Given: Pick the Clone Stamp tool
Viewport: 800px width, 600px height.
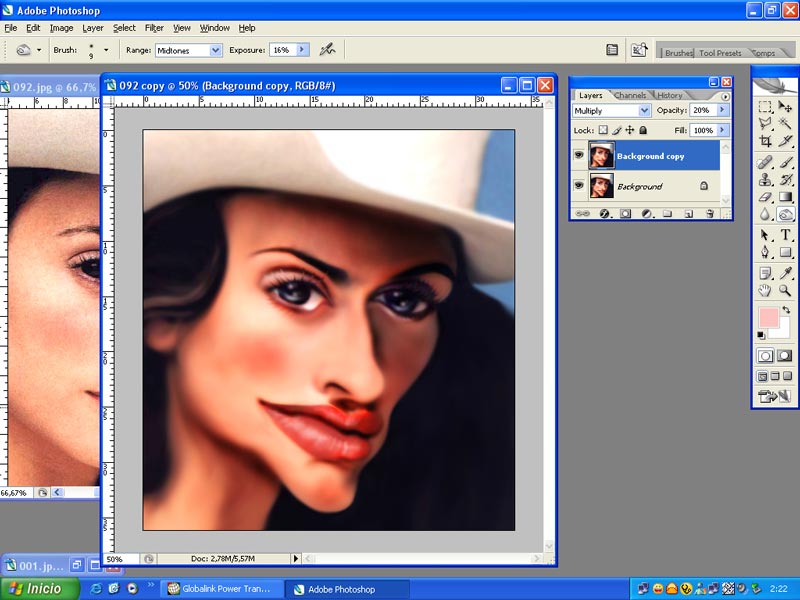Looking at the screenshot, I should (x=765, y=179).
